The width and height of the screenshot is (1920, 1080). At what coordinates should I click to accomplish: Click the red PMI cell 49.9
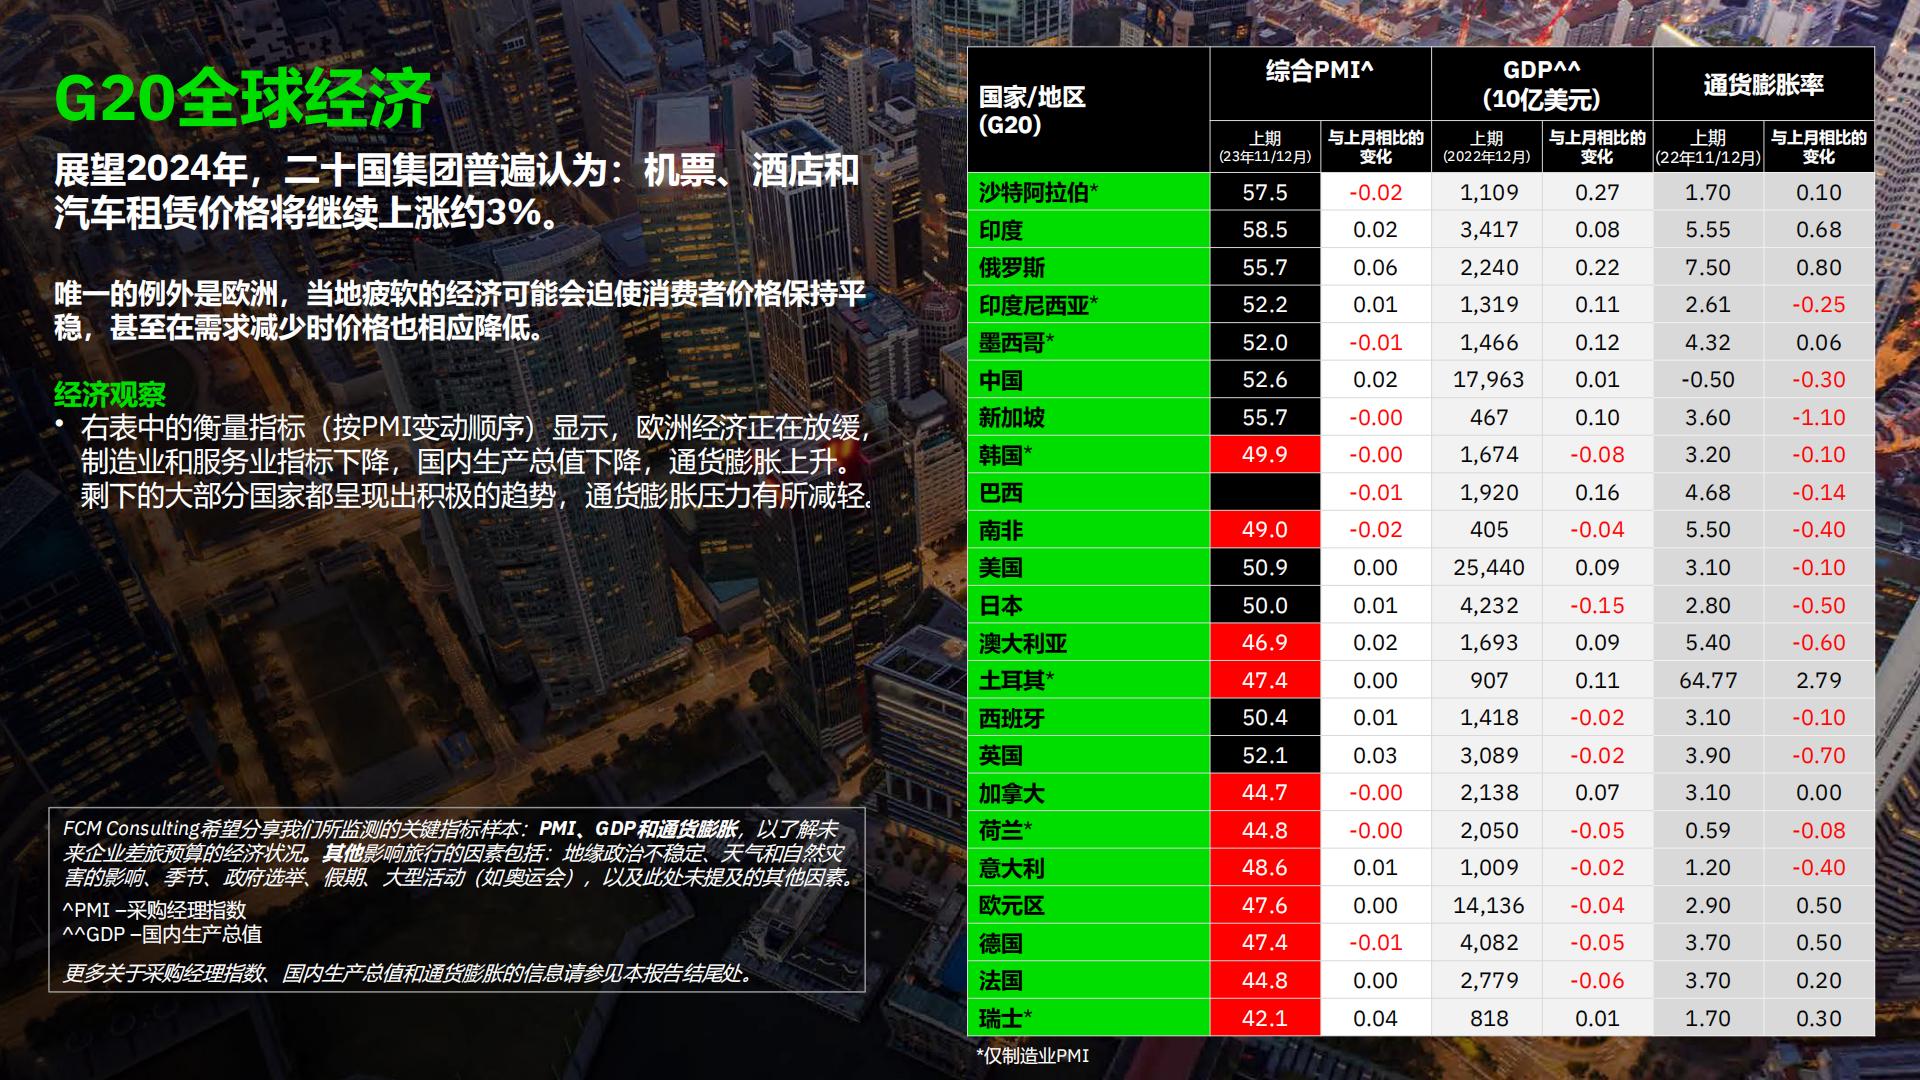1265,455
